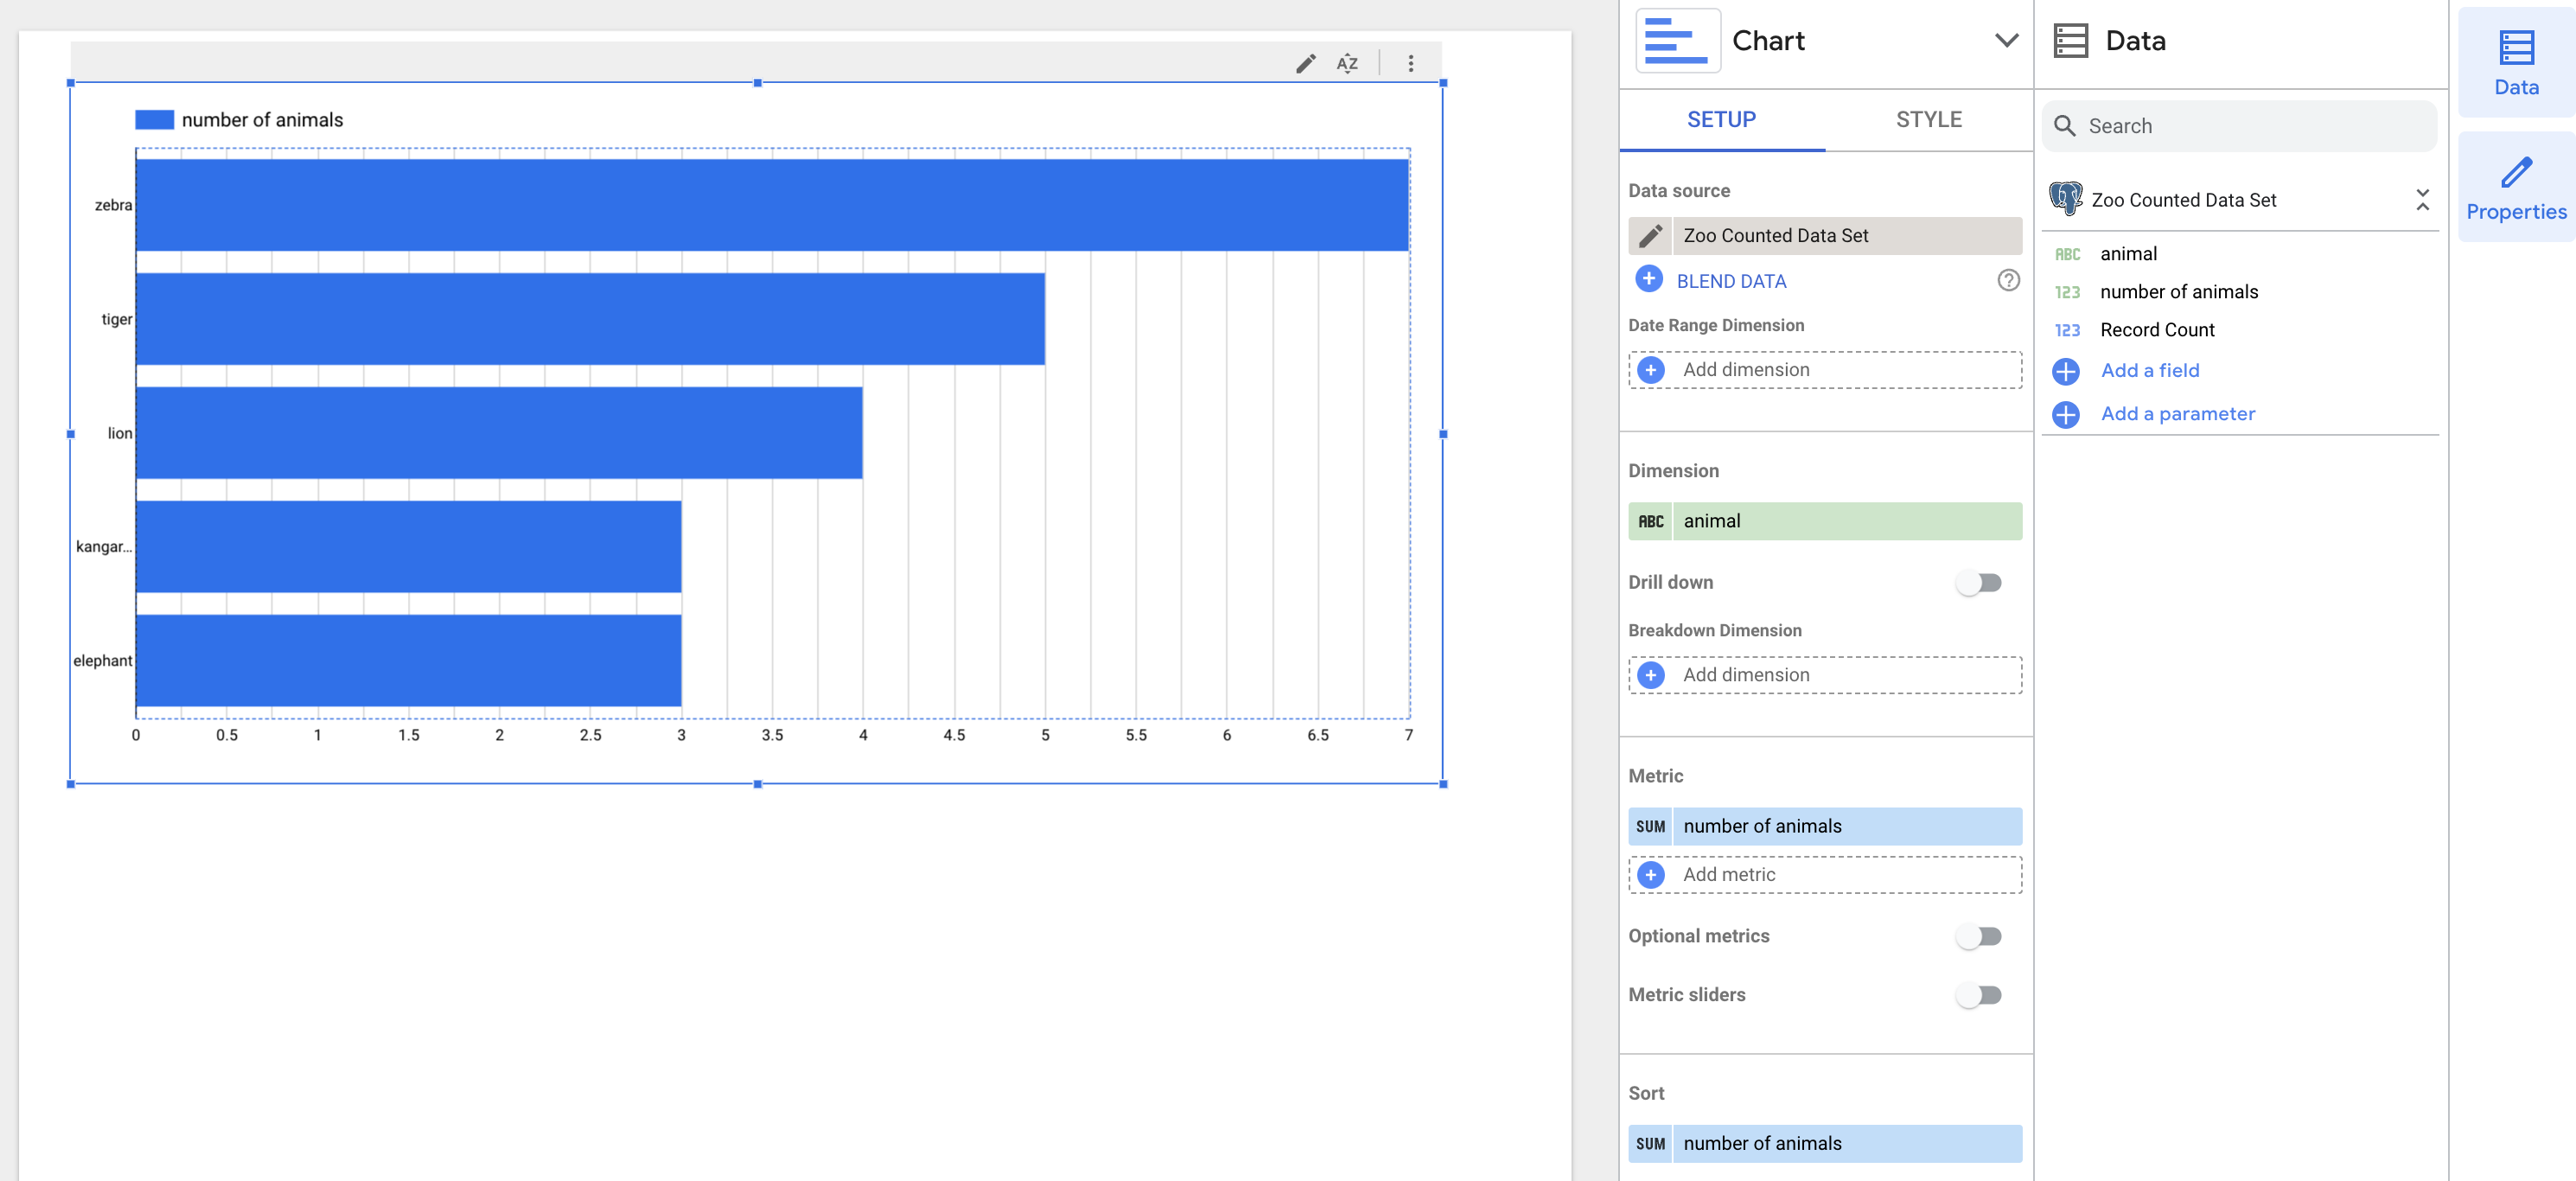The image size is (2576, 1181).
Task: Open the SUM aggregation of the Metric field
Action: pyautogui.click(x=1650, y=827)
